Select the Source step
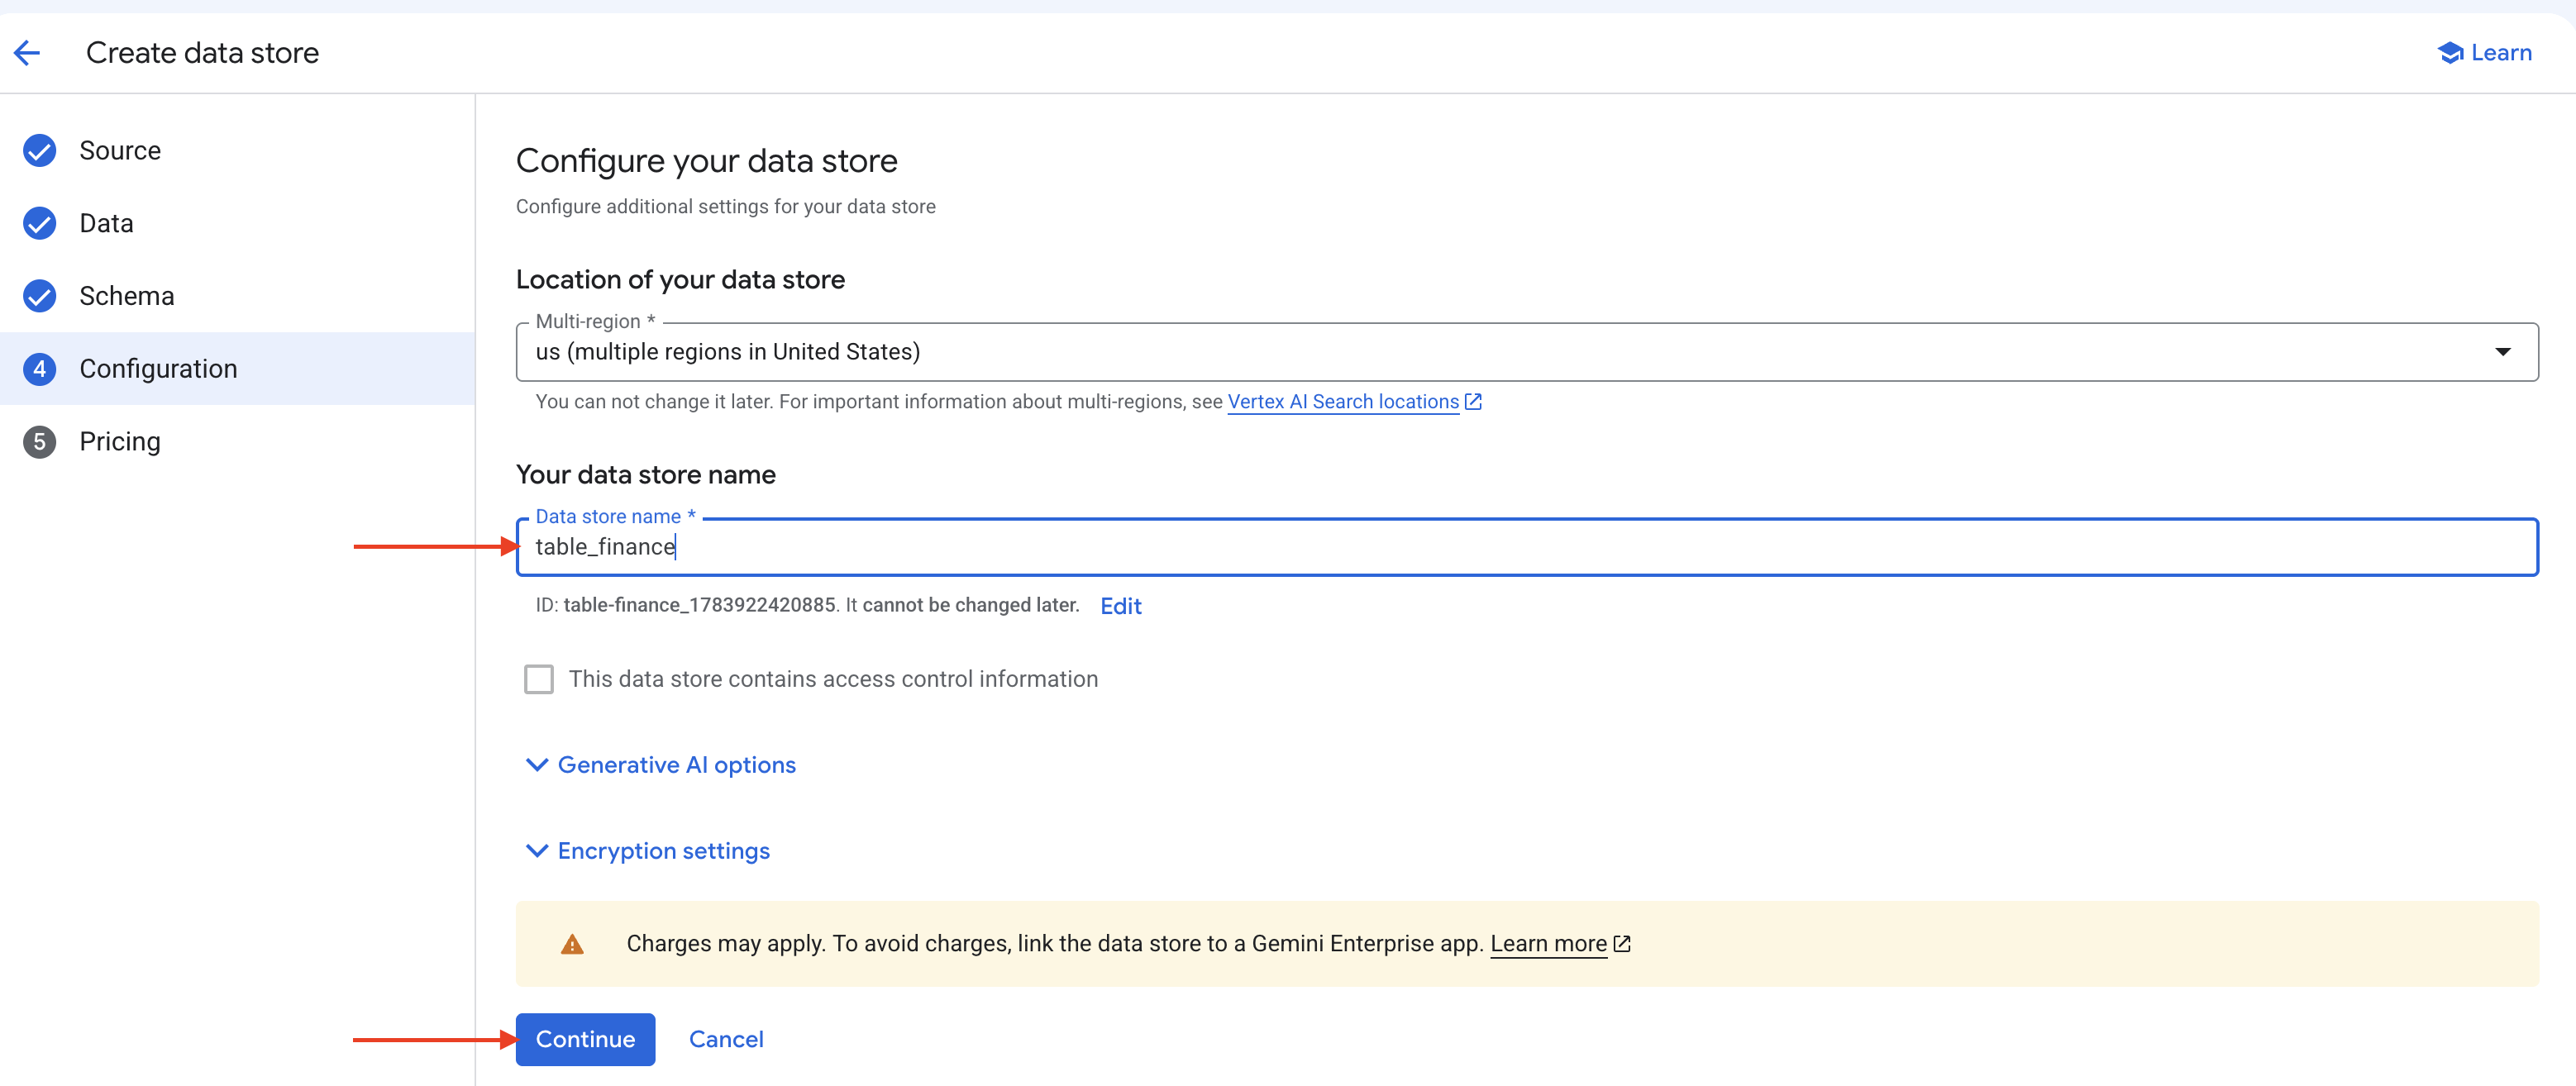This screenshot has height=1086, width=2576. 237,151
